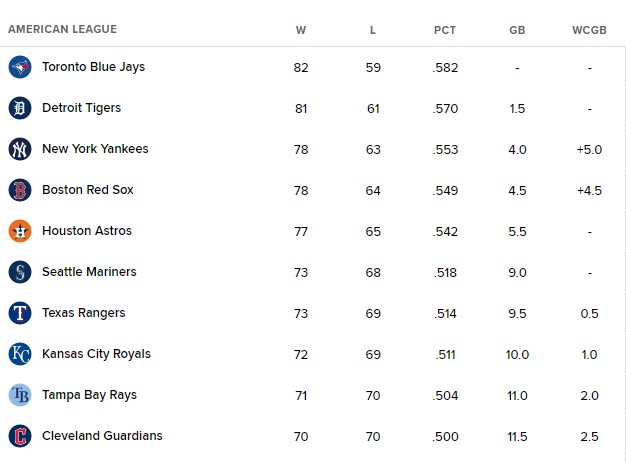
Task: Click the Texas Rangers T logo
Action: click(x=20, y=313)
